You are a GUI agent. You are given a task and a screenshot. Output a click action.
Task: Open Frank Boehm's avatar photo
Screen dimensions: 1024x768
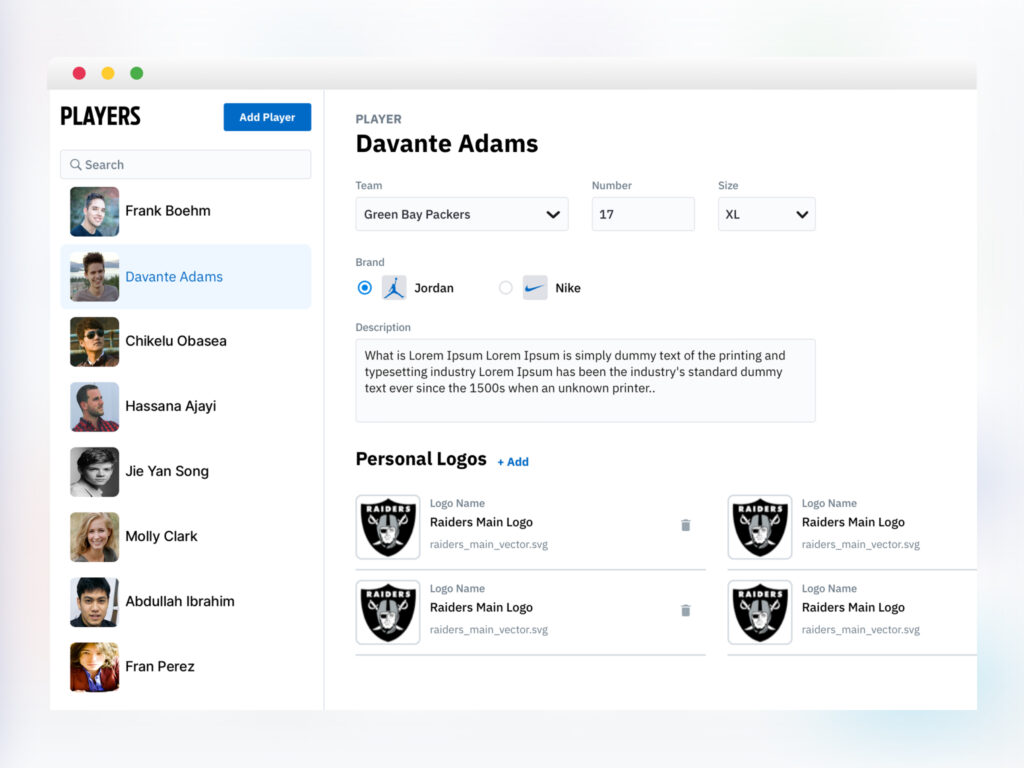pyautogui.click(x=95, y=212)
